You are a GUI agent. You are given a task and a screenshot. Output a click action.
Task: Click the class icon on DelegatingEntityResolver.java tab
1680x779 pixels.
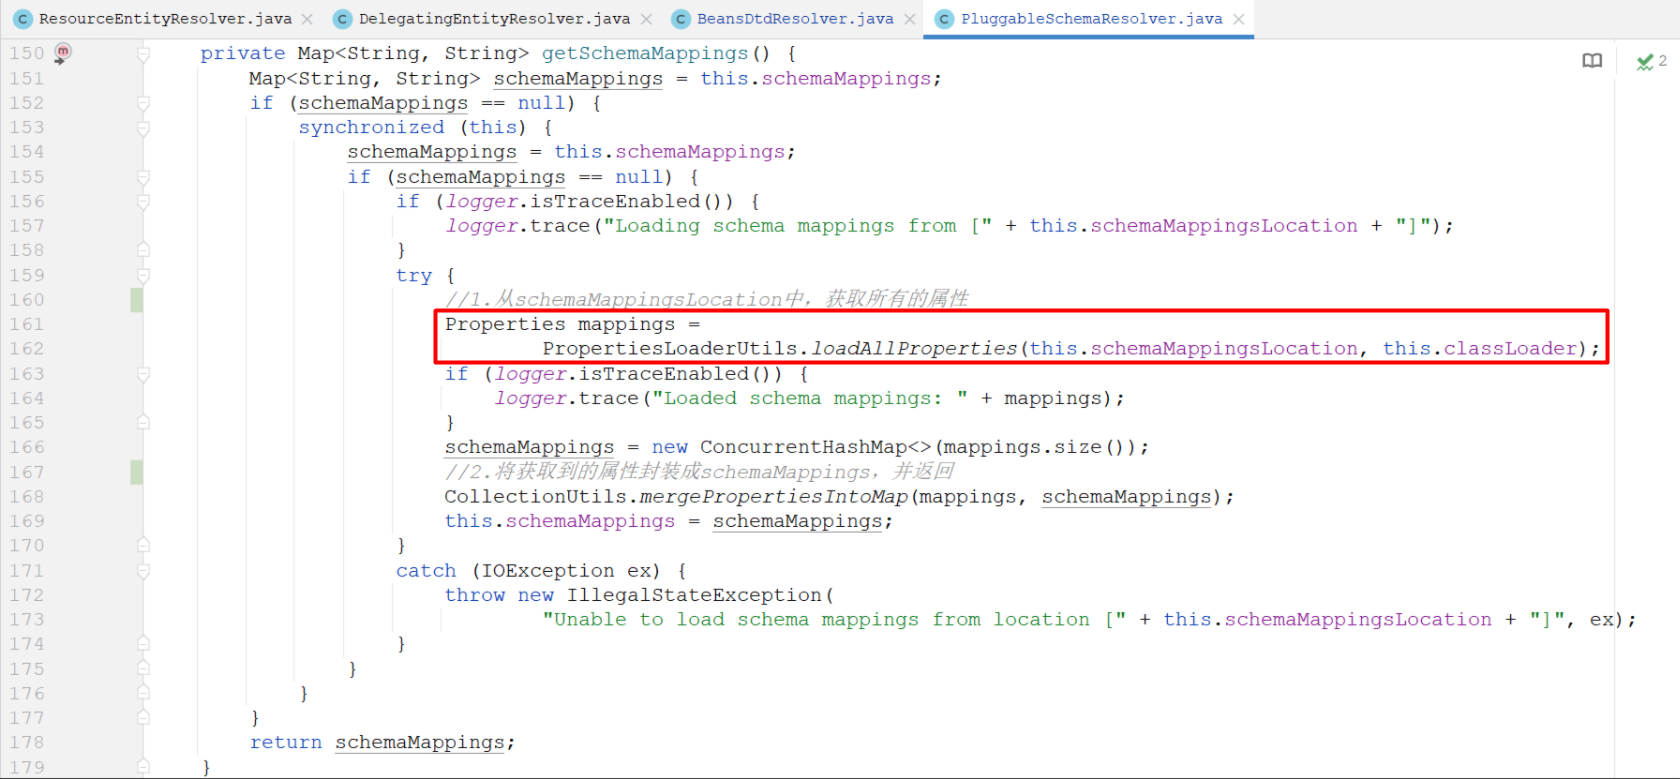(x=343, y=19)
